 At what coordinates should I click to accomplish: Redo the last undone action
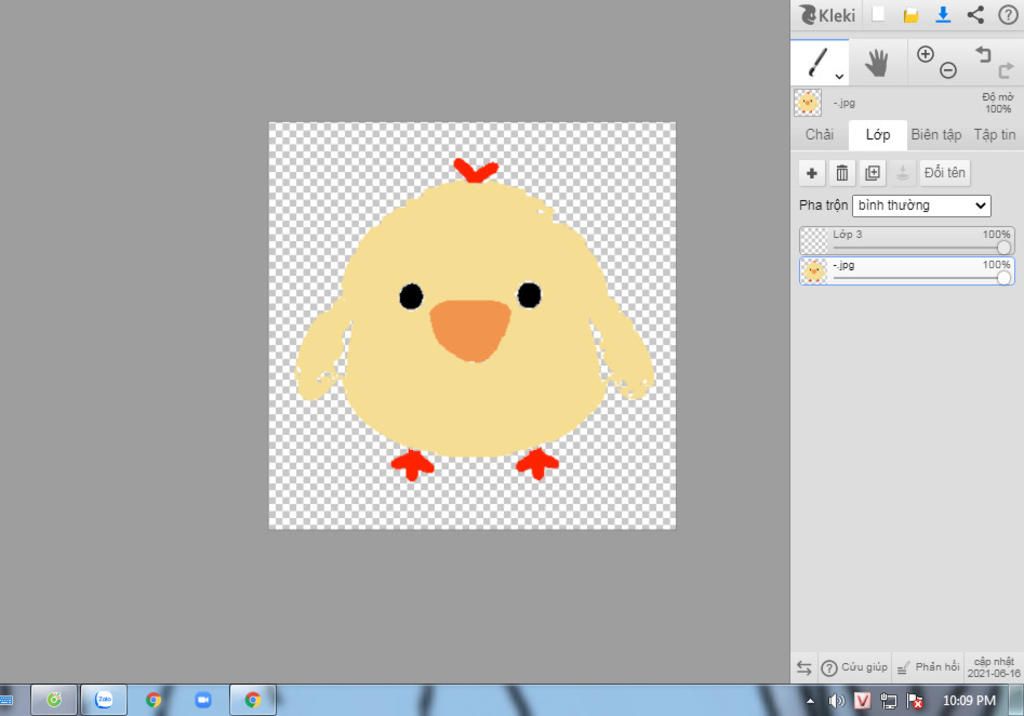tap(1006, 70)
